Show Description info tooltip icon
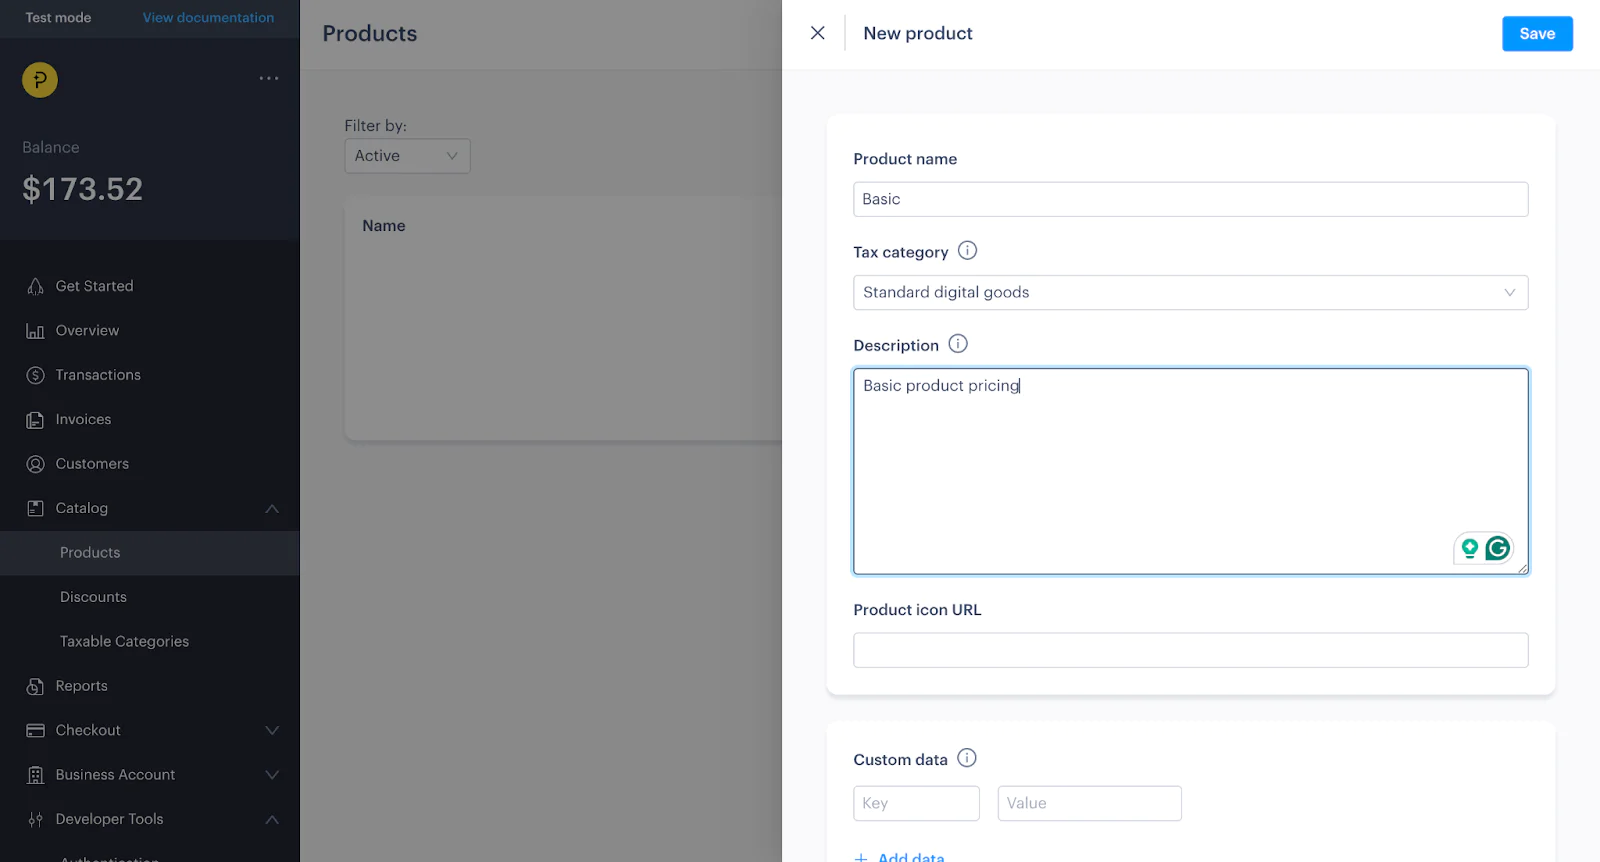The image size is (1600, 862). pos(958,344)
